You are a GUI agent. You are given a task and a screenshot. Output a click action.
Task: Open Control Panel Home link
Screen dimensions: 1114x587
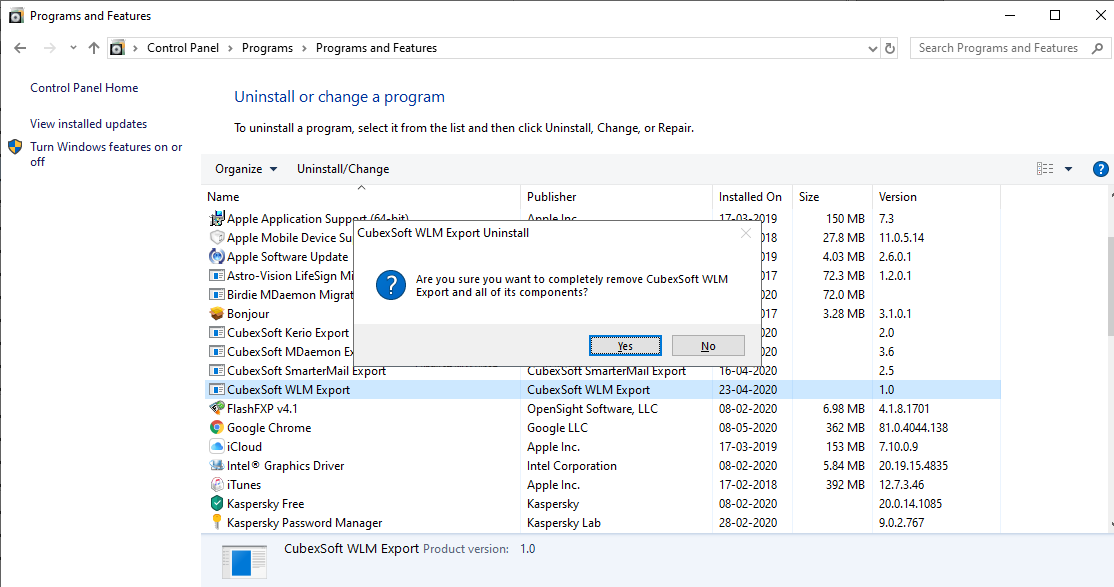(84, 87)
